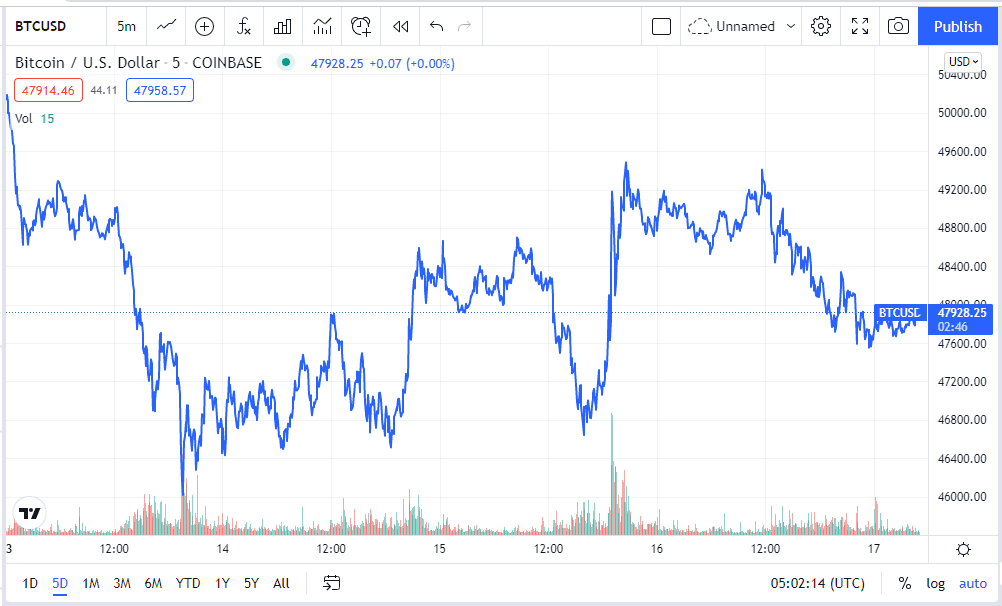Expand the Unnamed layout dropdown
Screen dimensions: 1002x606
[x=791, y=26]
